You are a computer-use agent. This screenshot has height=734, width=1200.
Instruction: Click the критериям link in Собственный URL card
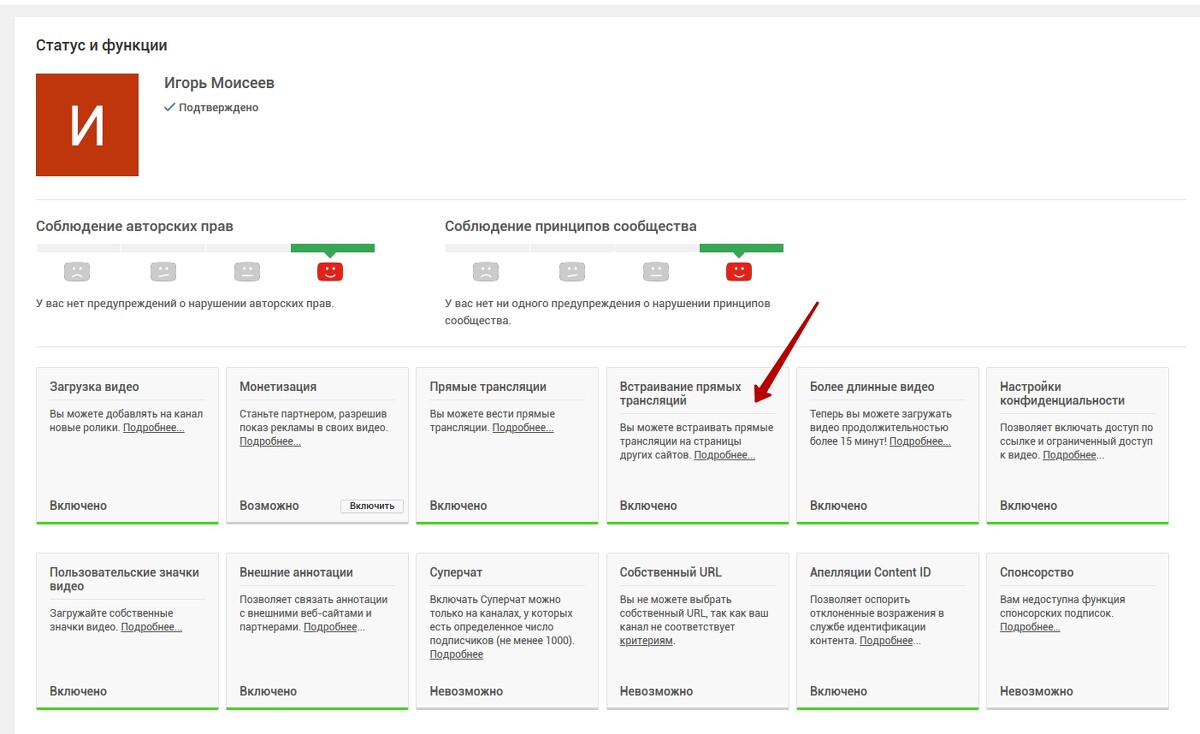(x=646, y=641)
